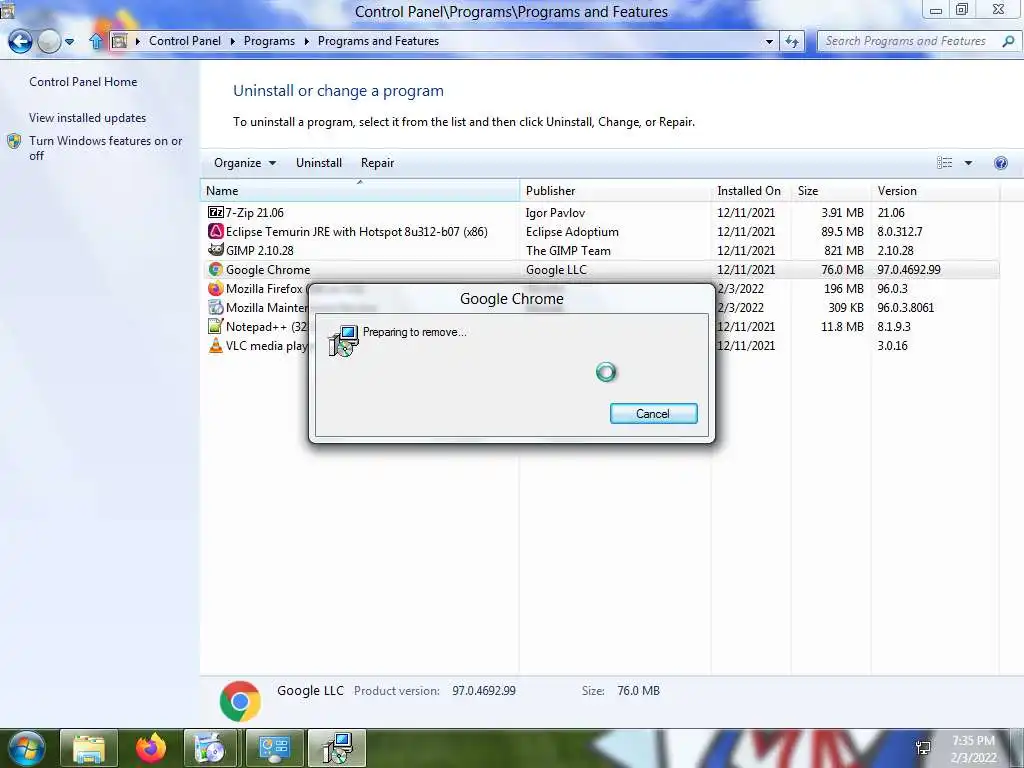
Task: Click the change view icon
Action: pyautogui.click(x=944, y=163)
